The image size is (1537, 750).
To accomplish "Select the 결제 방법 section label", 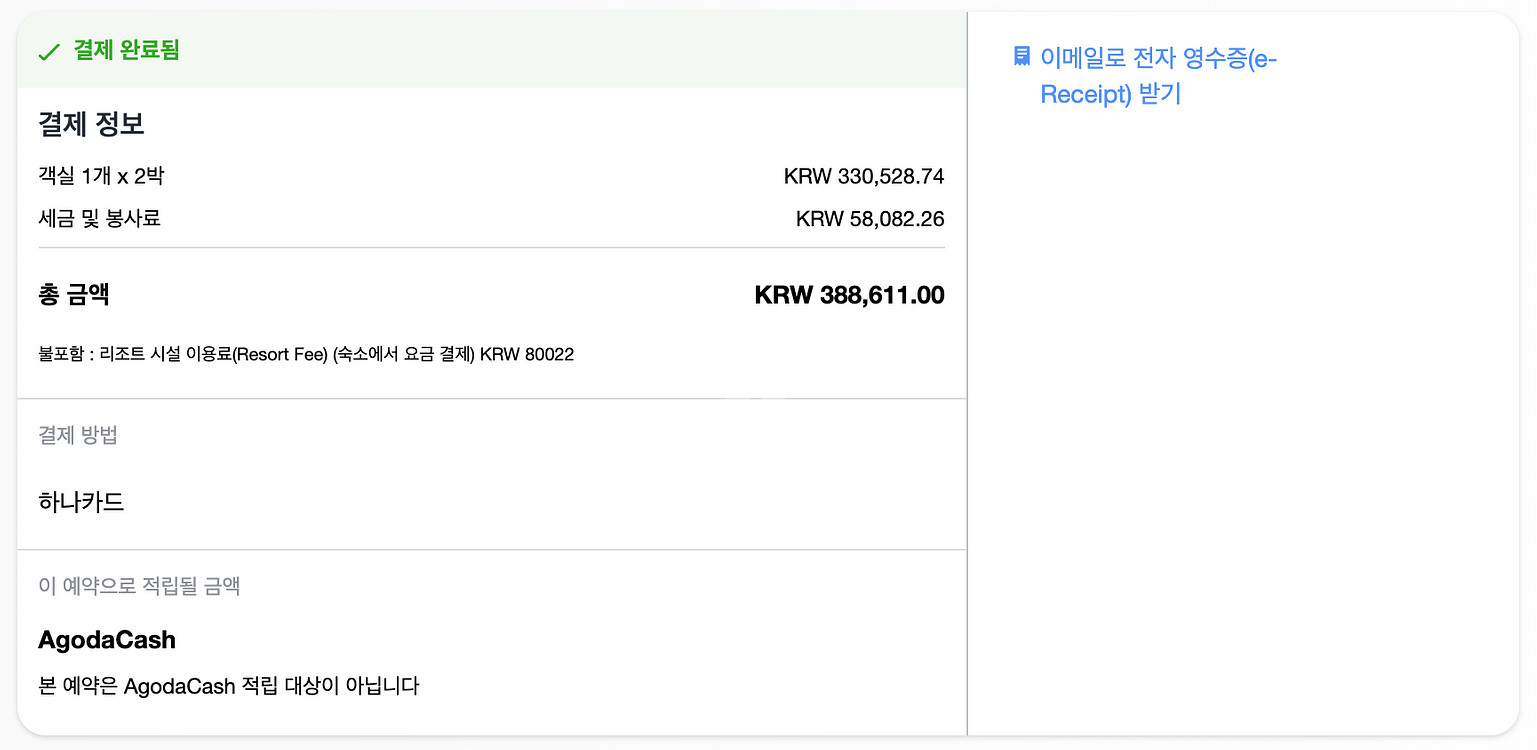I will [78, 435].
